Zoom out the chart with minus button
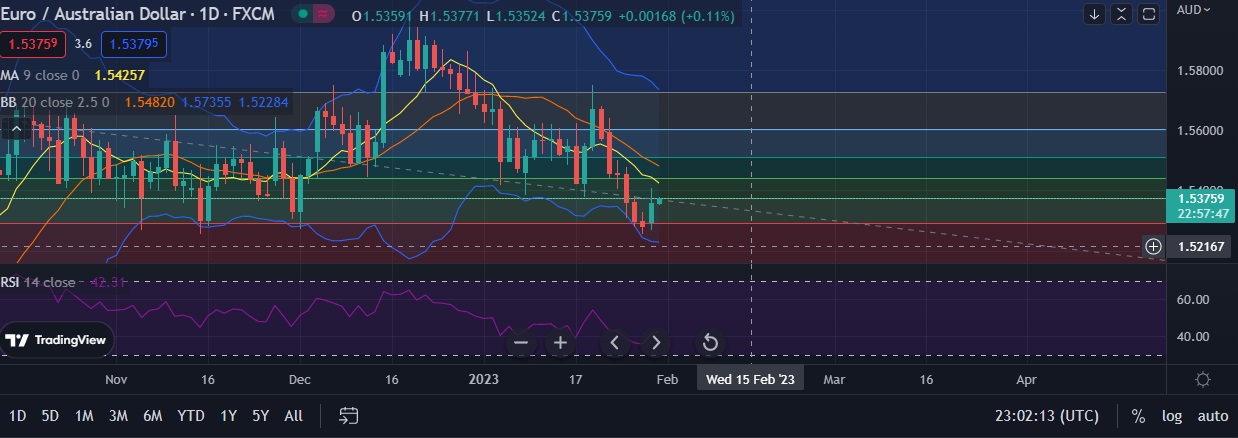This screenshot has height=438, width=1238. point(521,343)
